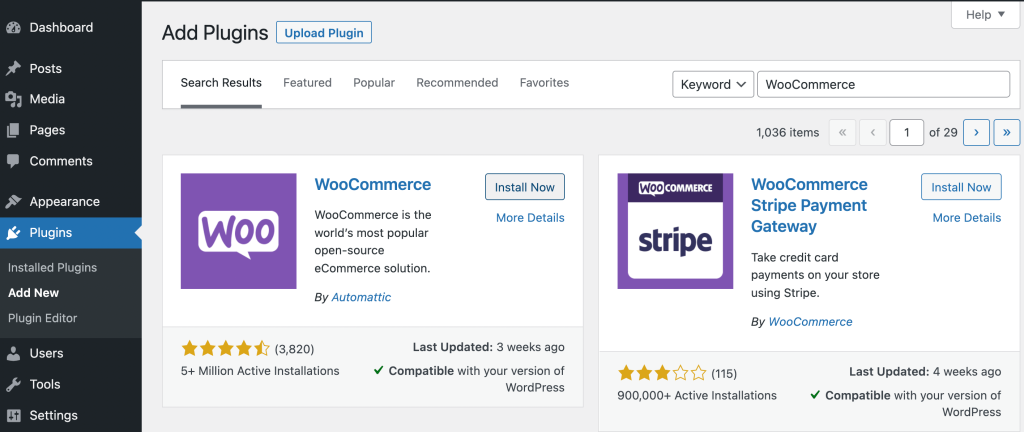Image resolution: width=1024 pixels, height=432 pixels.
Task: Open the Keyword search type dropdown
Action: [713, 84]
